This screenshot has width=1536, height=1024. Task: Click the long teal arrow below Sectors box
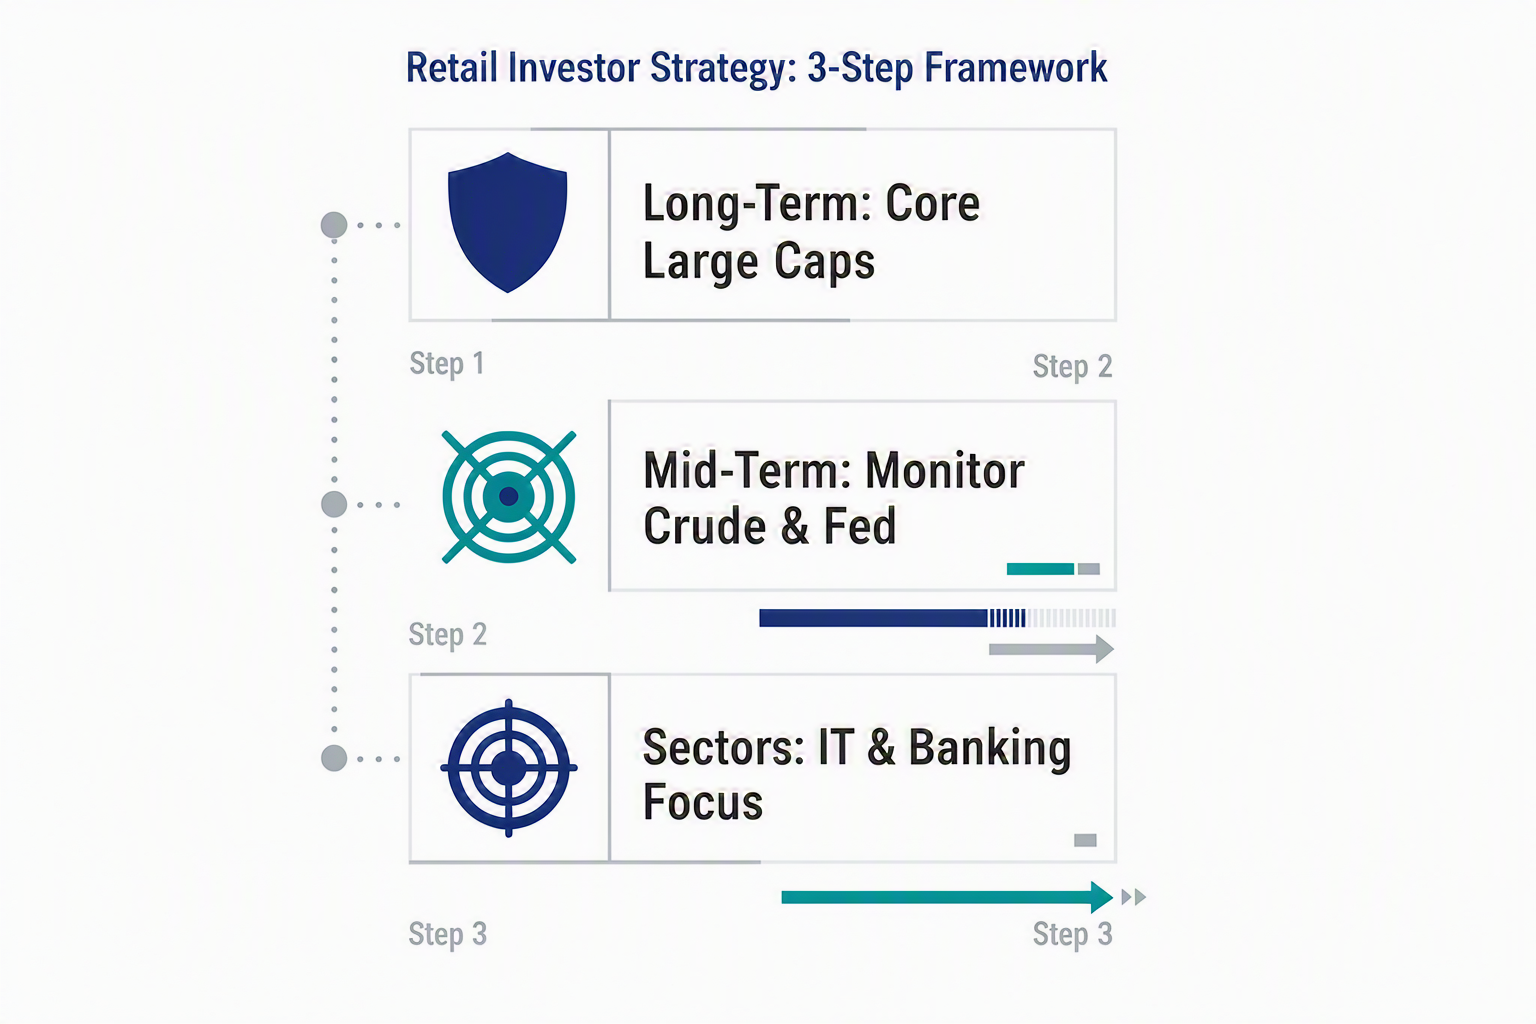(947, 897)
